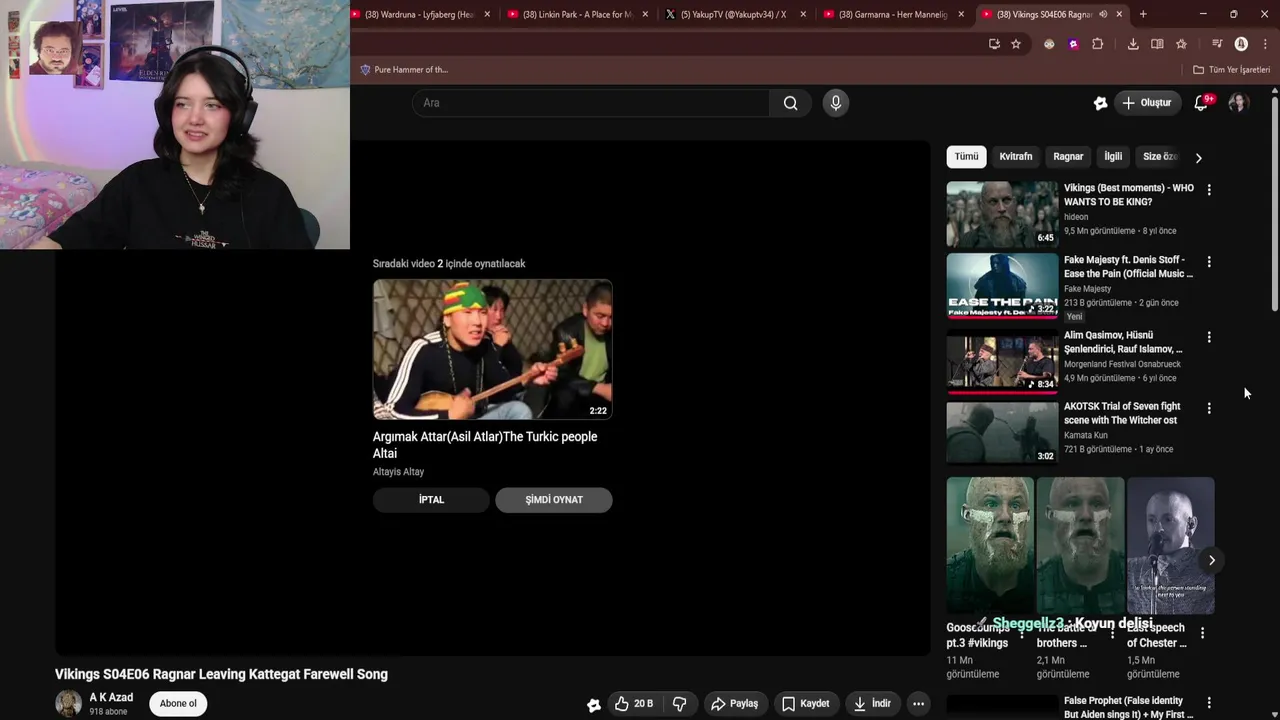Play next video with ŞİMDİ OYNAT
Viewport: 1280px width, 720px height.
coord(554,500)
